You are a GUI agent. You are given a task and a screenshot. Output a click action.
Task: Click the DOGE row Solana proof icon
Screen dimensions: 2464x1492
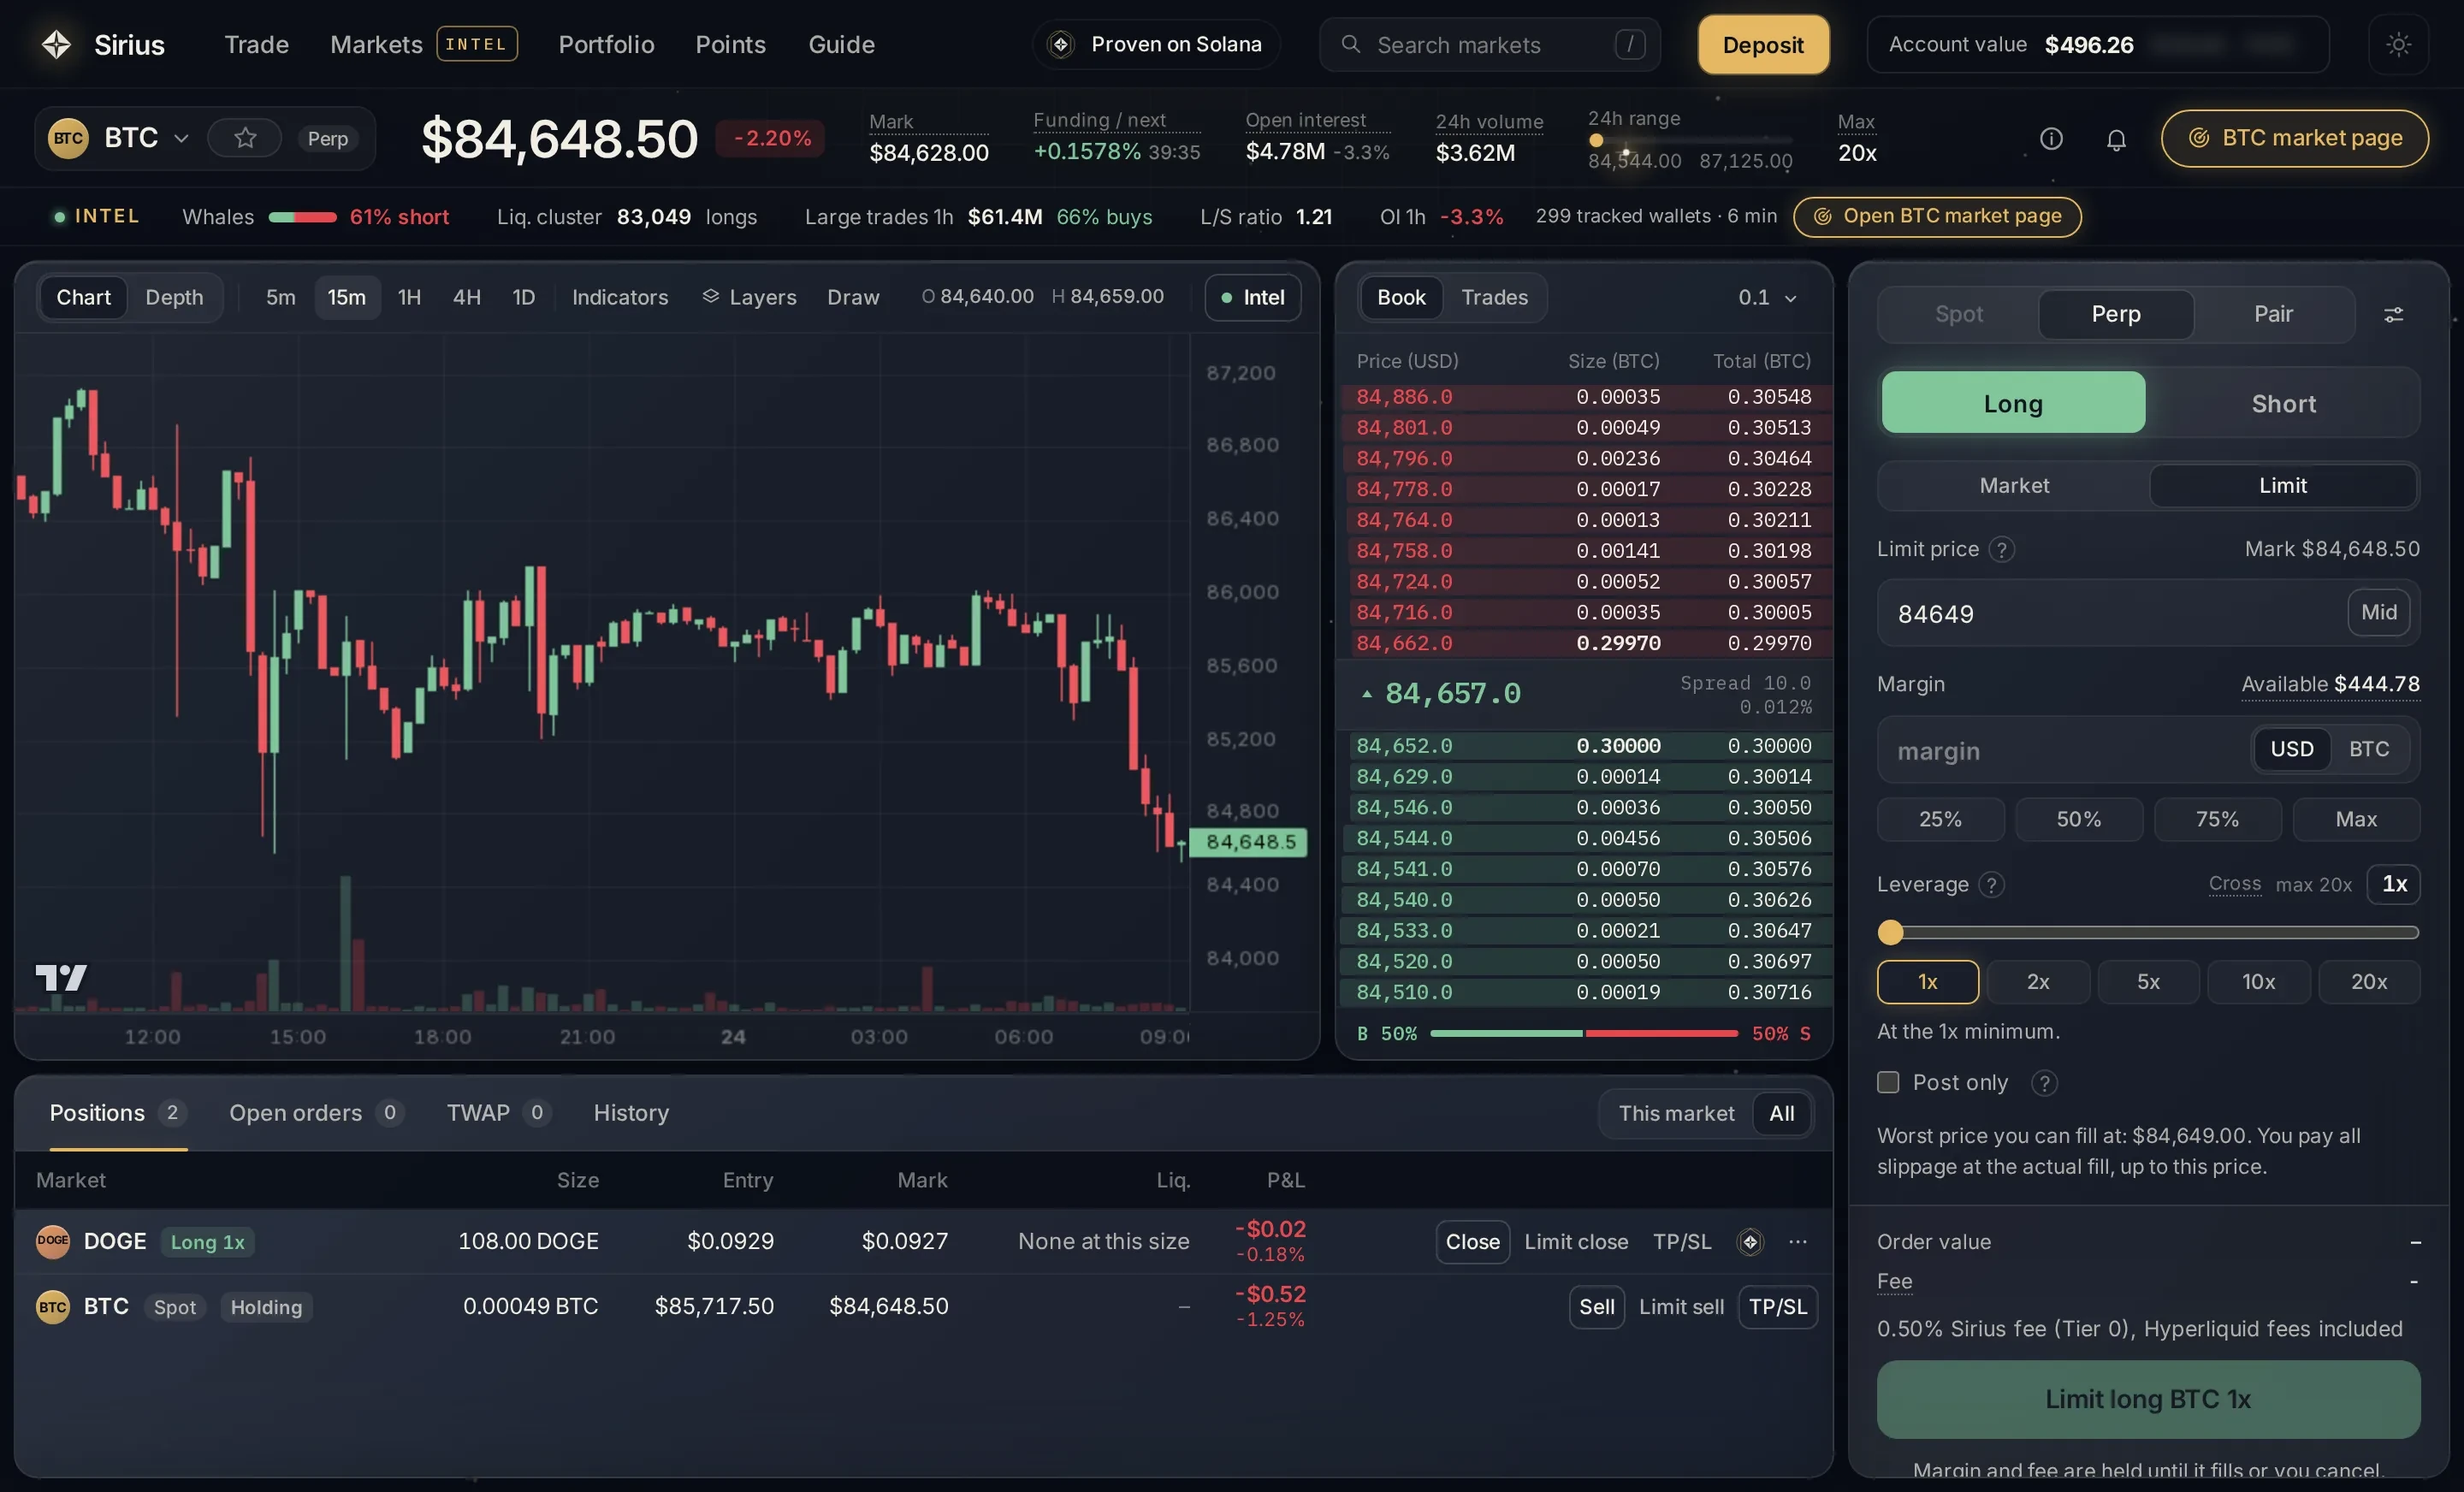click(x=1750, y=1241)
